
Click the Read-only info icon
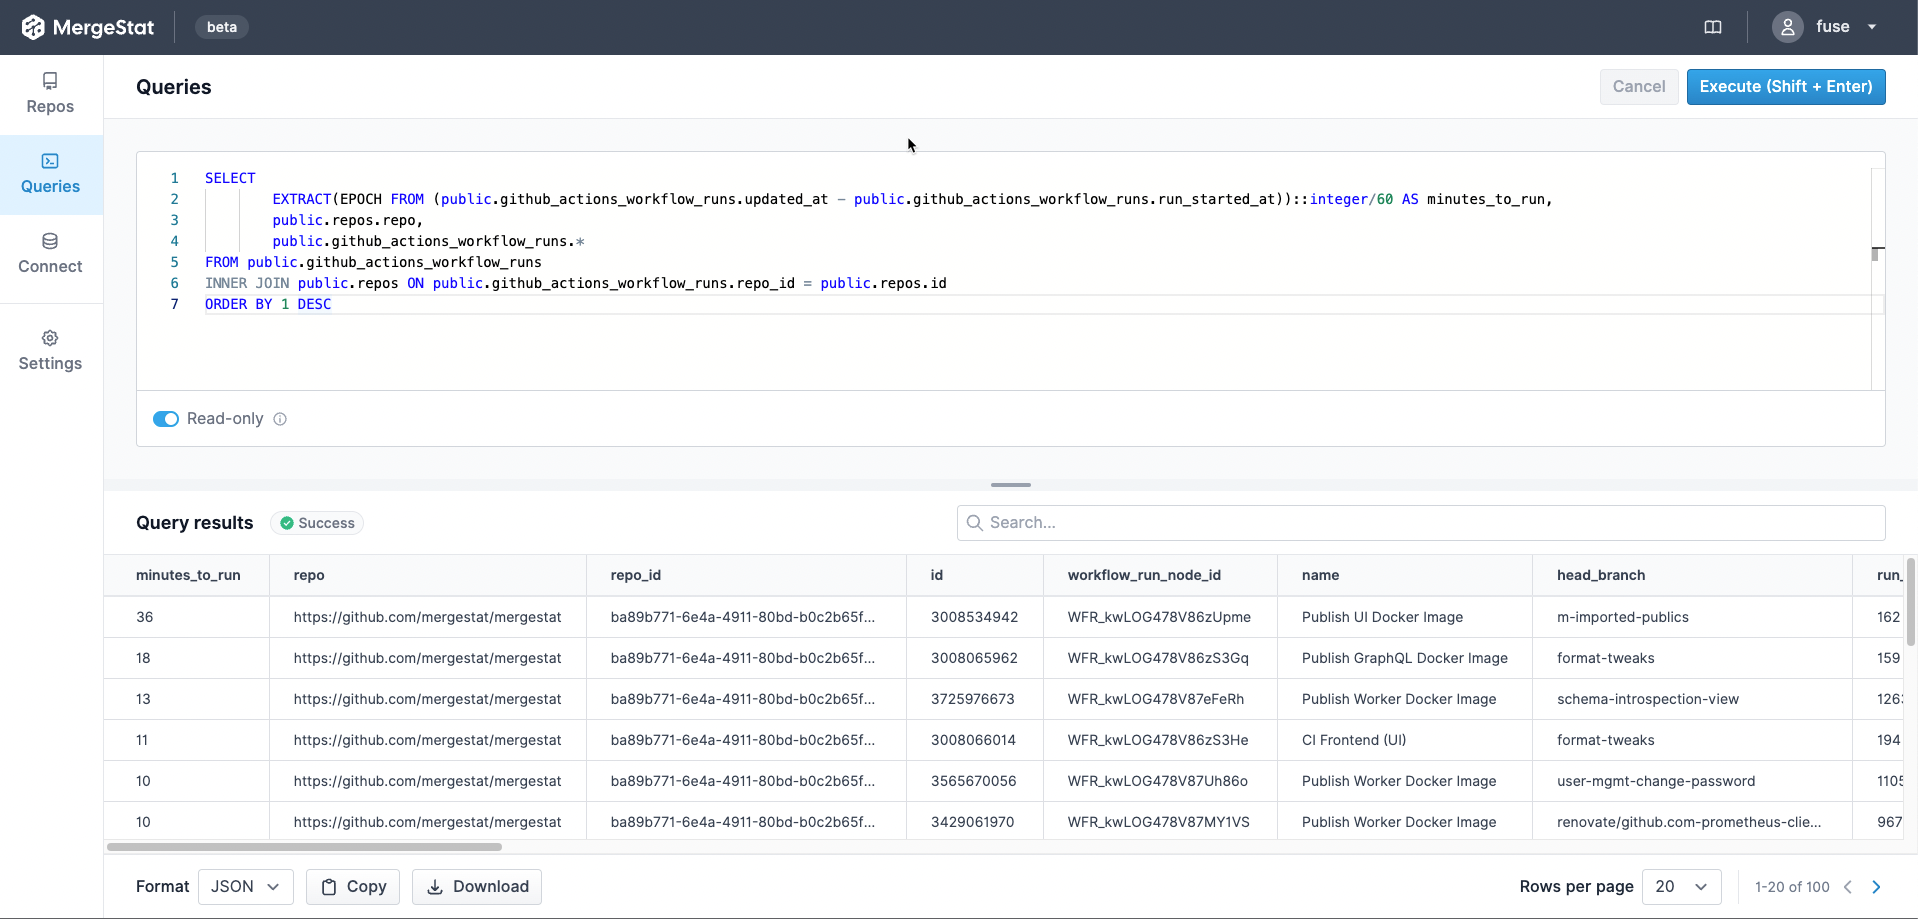(280, 419)
